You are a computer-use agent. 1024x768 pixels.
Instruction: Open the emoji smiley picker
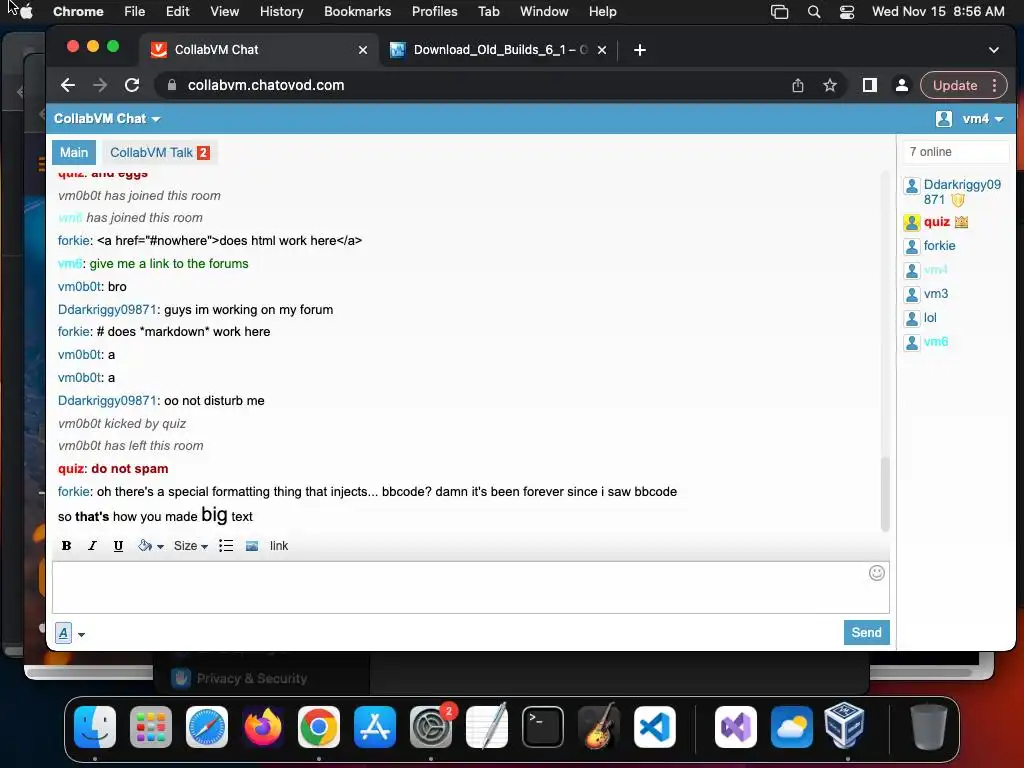(876, 573)
